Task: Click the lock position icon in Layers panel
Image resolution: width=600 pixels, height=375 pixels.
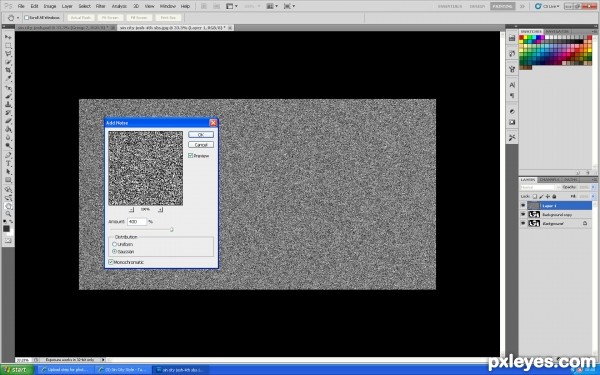Action: (x=548, y=196)
